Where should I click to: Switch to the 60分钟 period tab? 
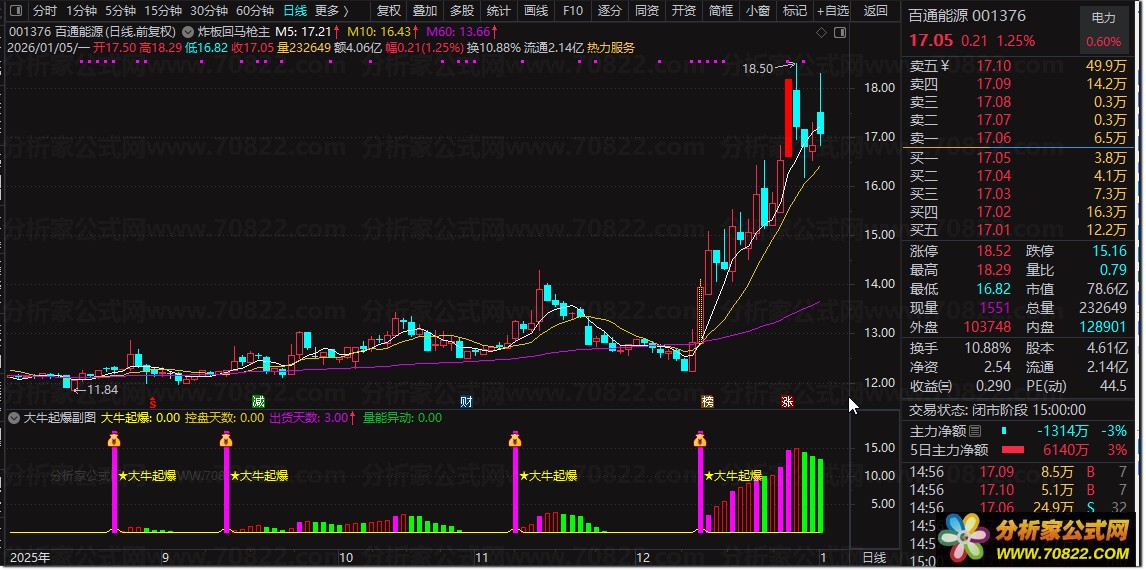(255, 11)
